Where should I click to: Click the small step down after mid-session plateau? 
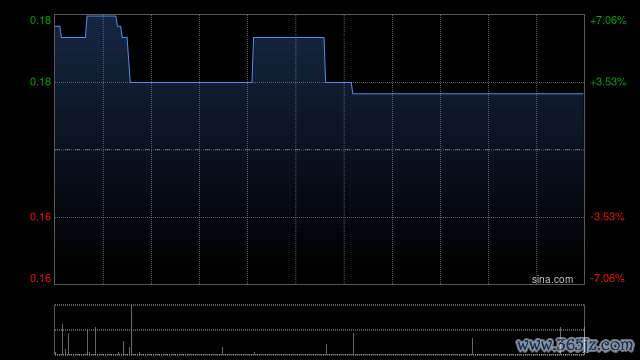pos(352,88)
